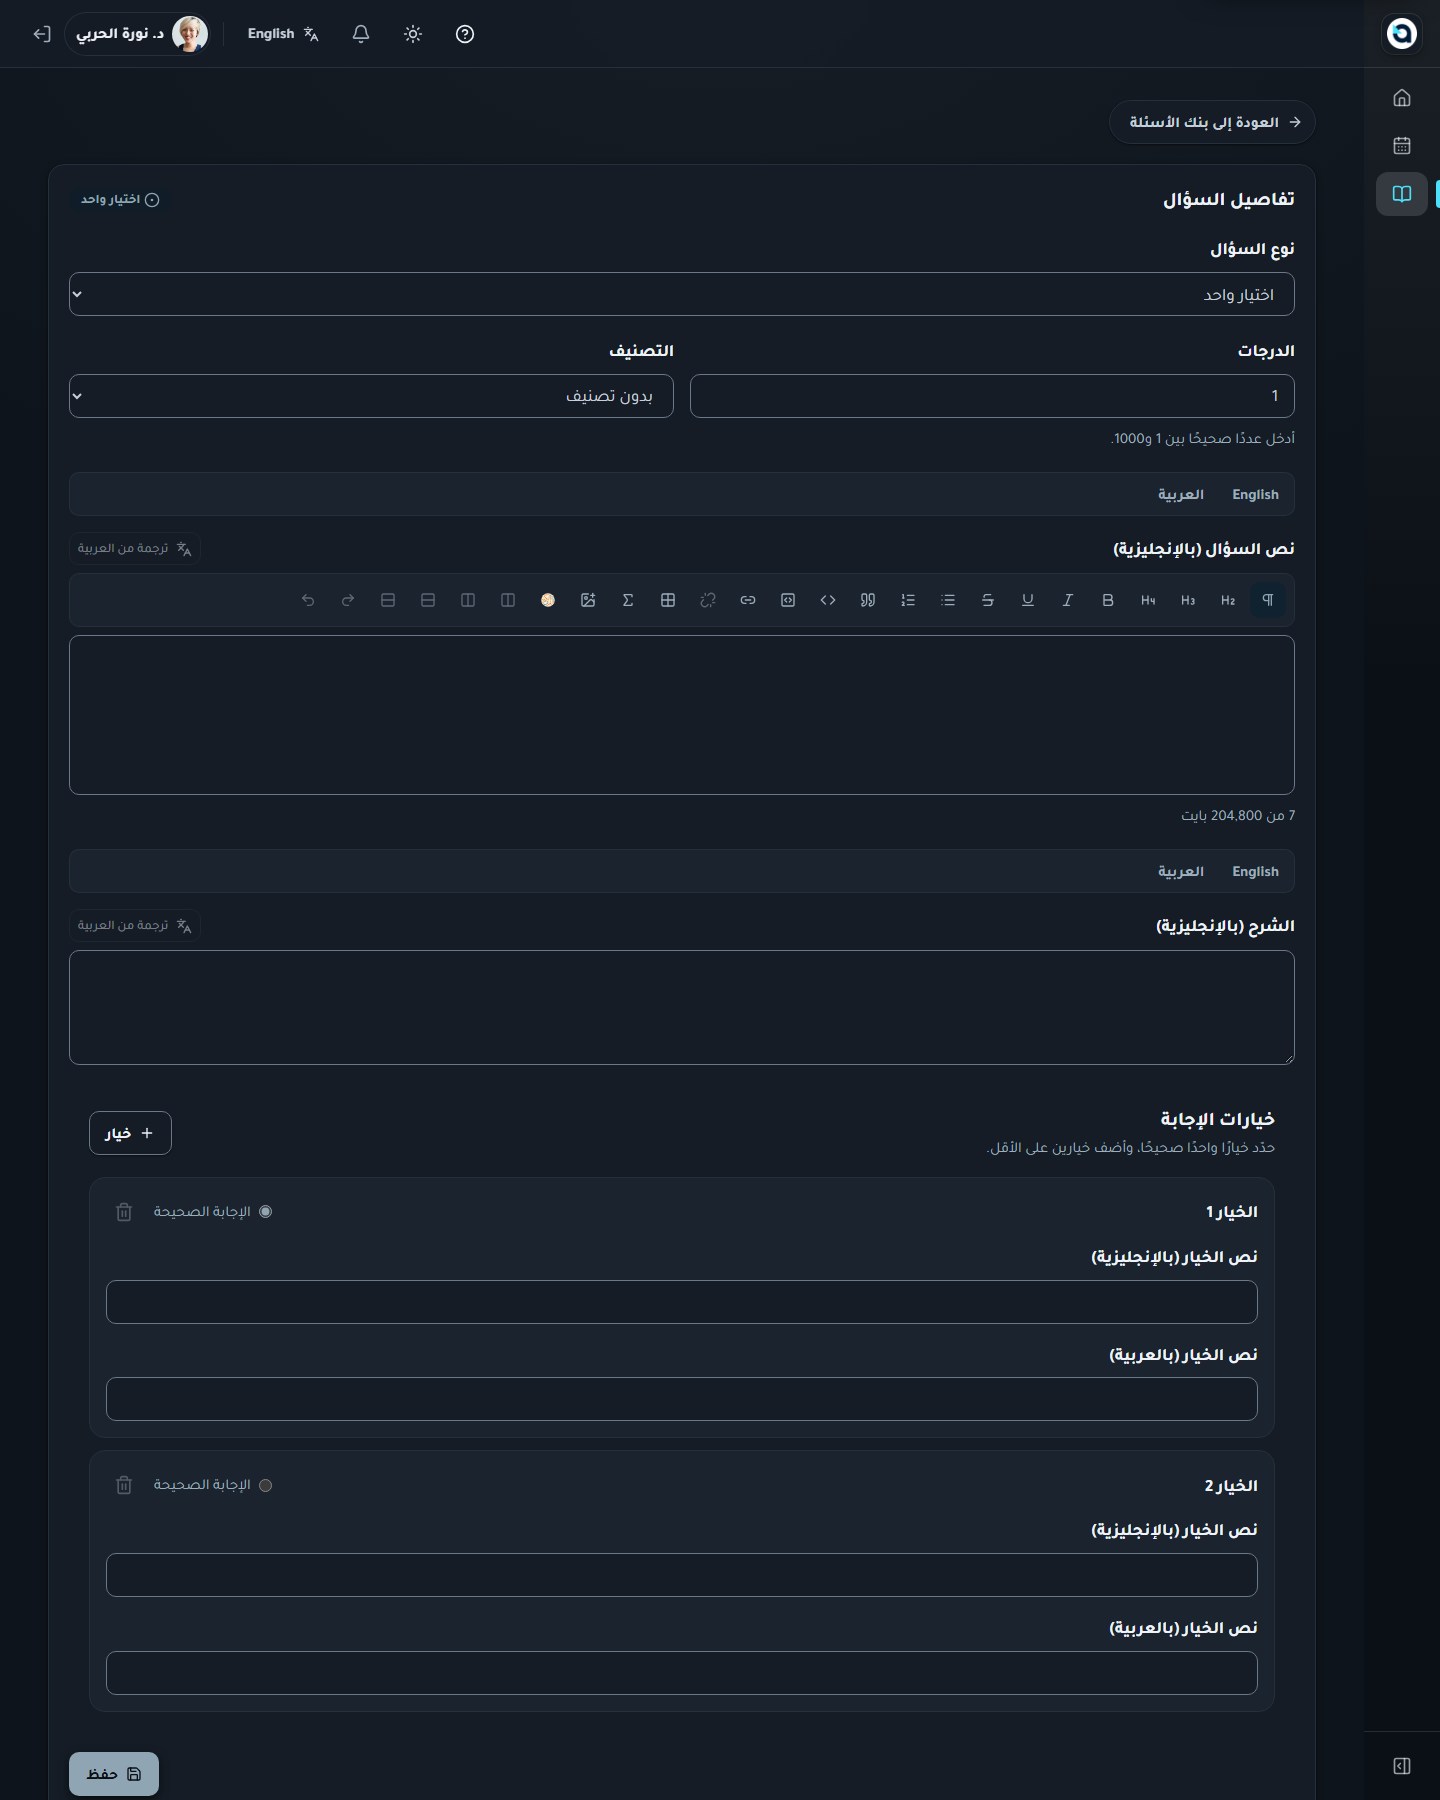The image size is (1440, 1800).
Task: Select the paragraph format icon in the editor toolbar
Action: pyautogui.click(x=1268, y=600)
